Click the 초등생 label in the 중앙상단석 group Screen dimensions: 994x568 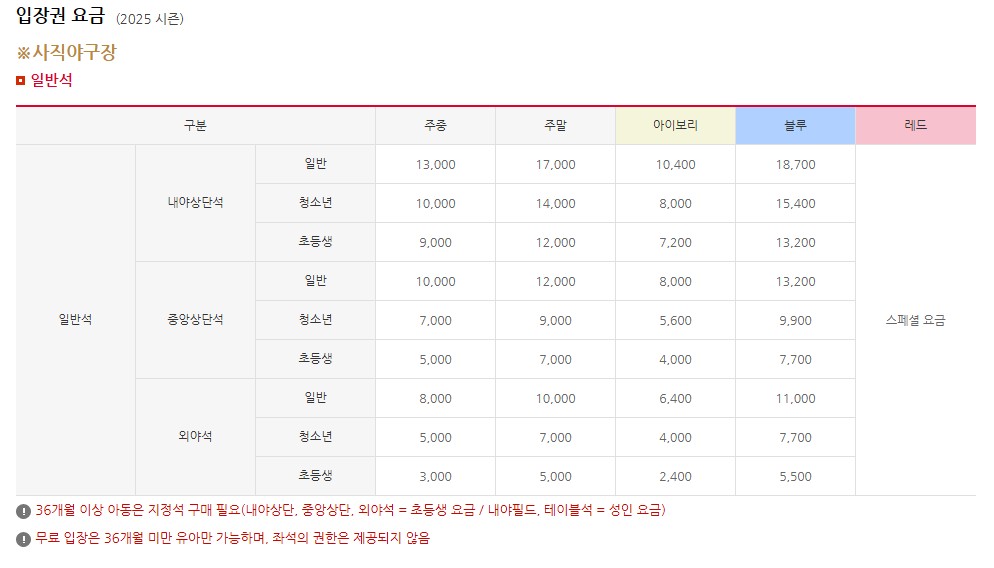pos(315,359)
